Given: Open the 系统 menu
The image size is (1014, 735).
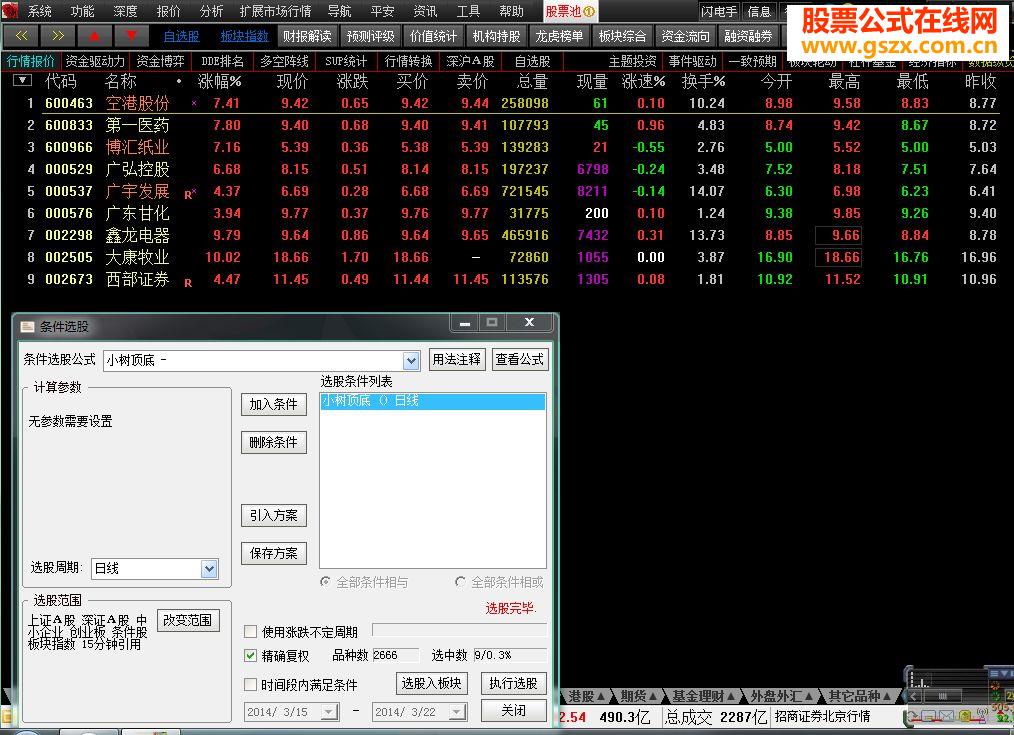Looking at the screenshot, I should (x=39, y=11).
